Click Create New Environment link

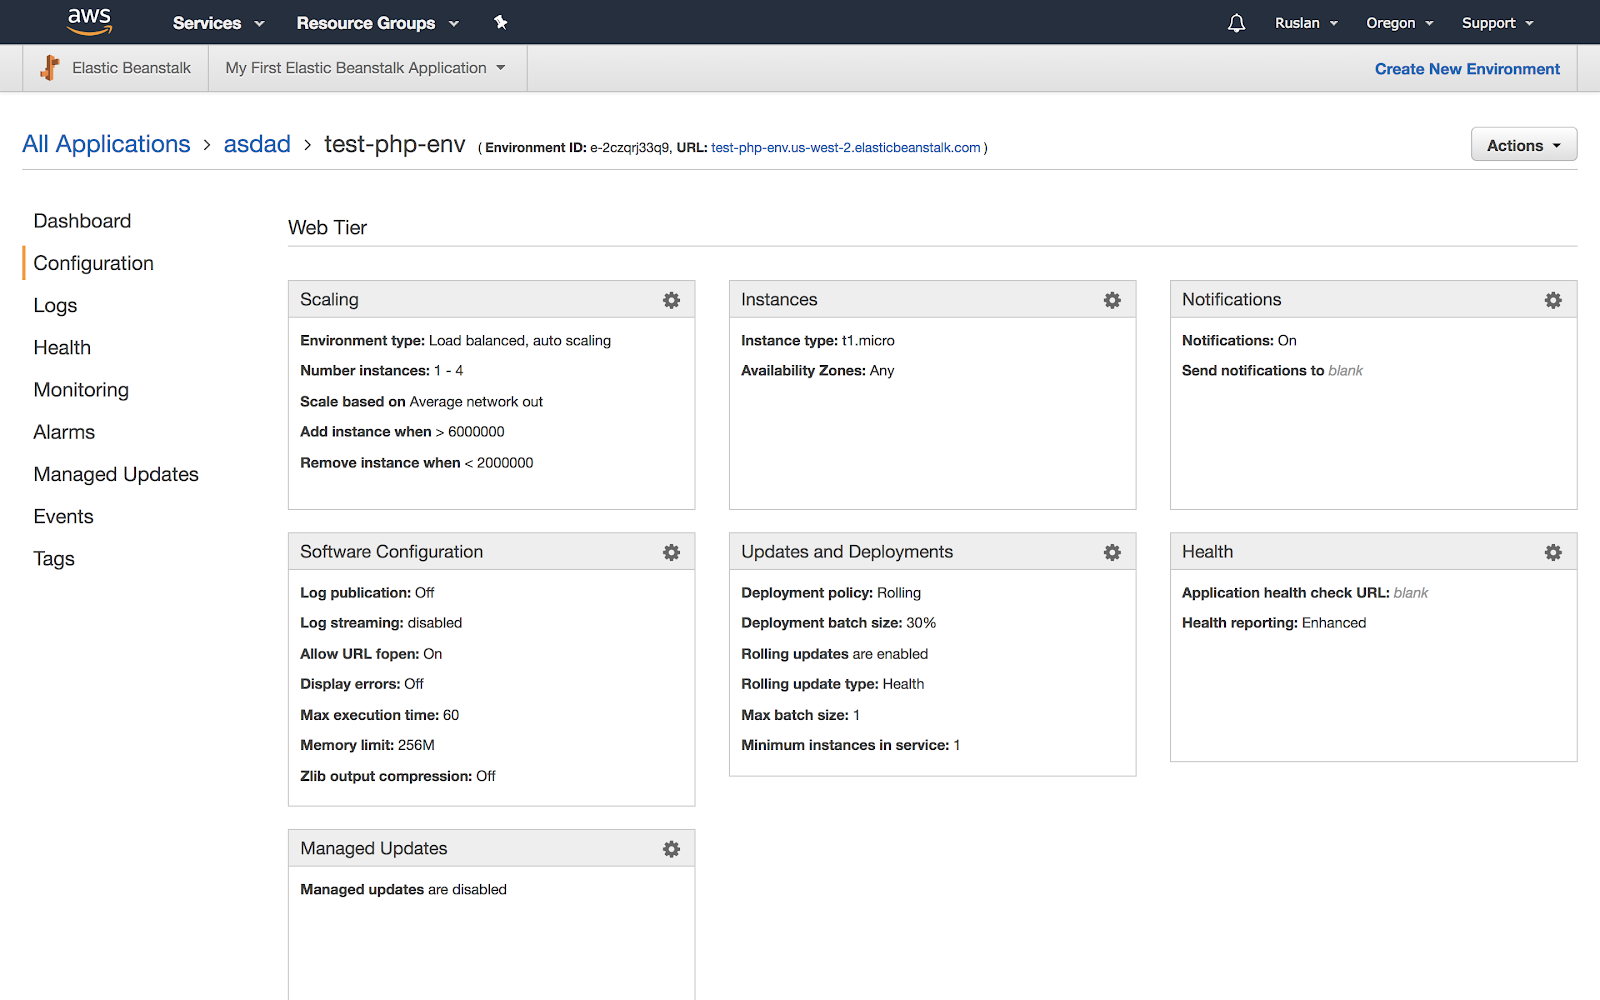[1467, 69]
